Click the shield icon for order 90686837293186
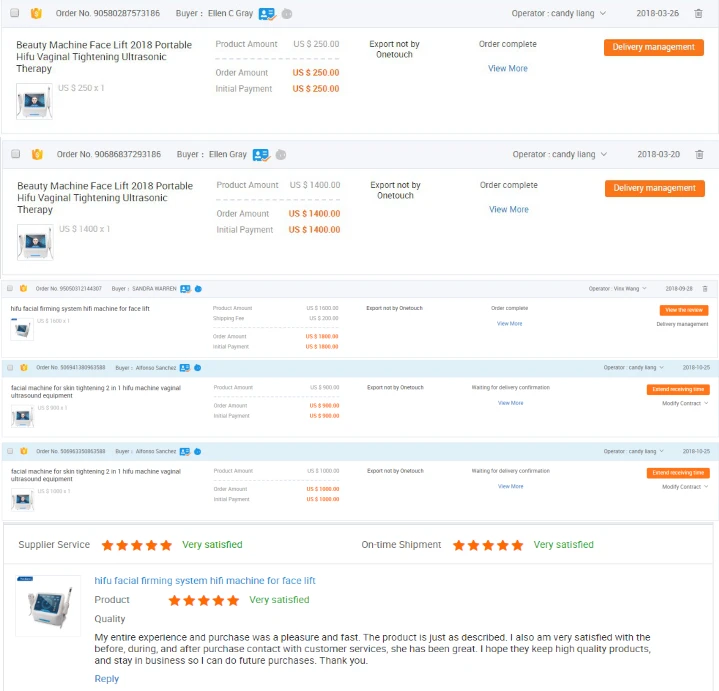This screenshot has width=719, height=691. (37, 154)
